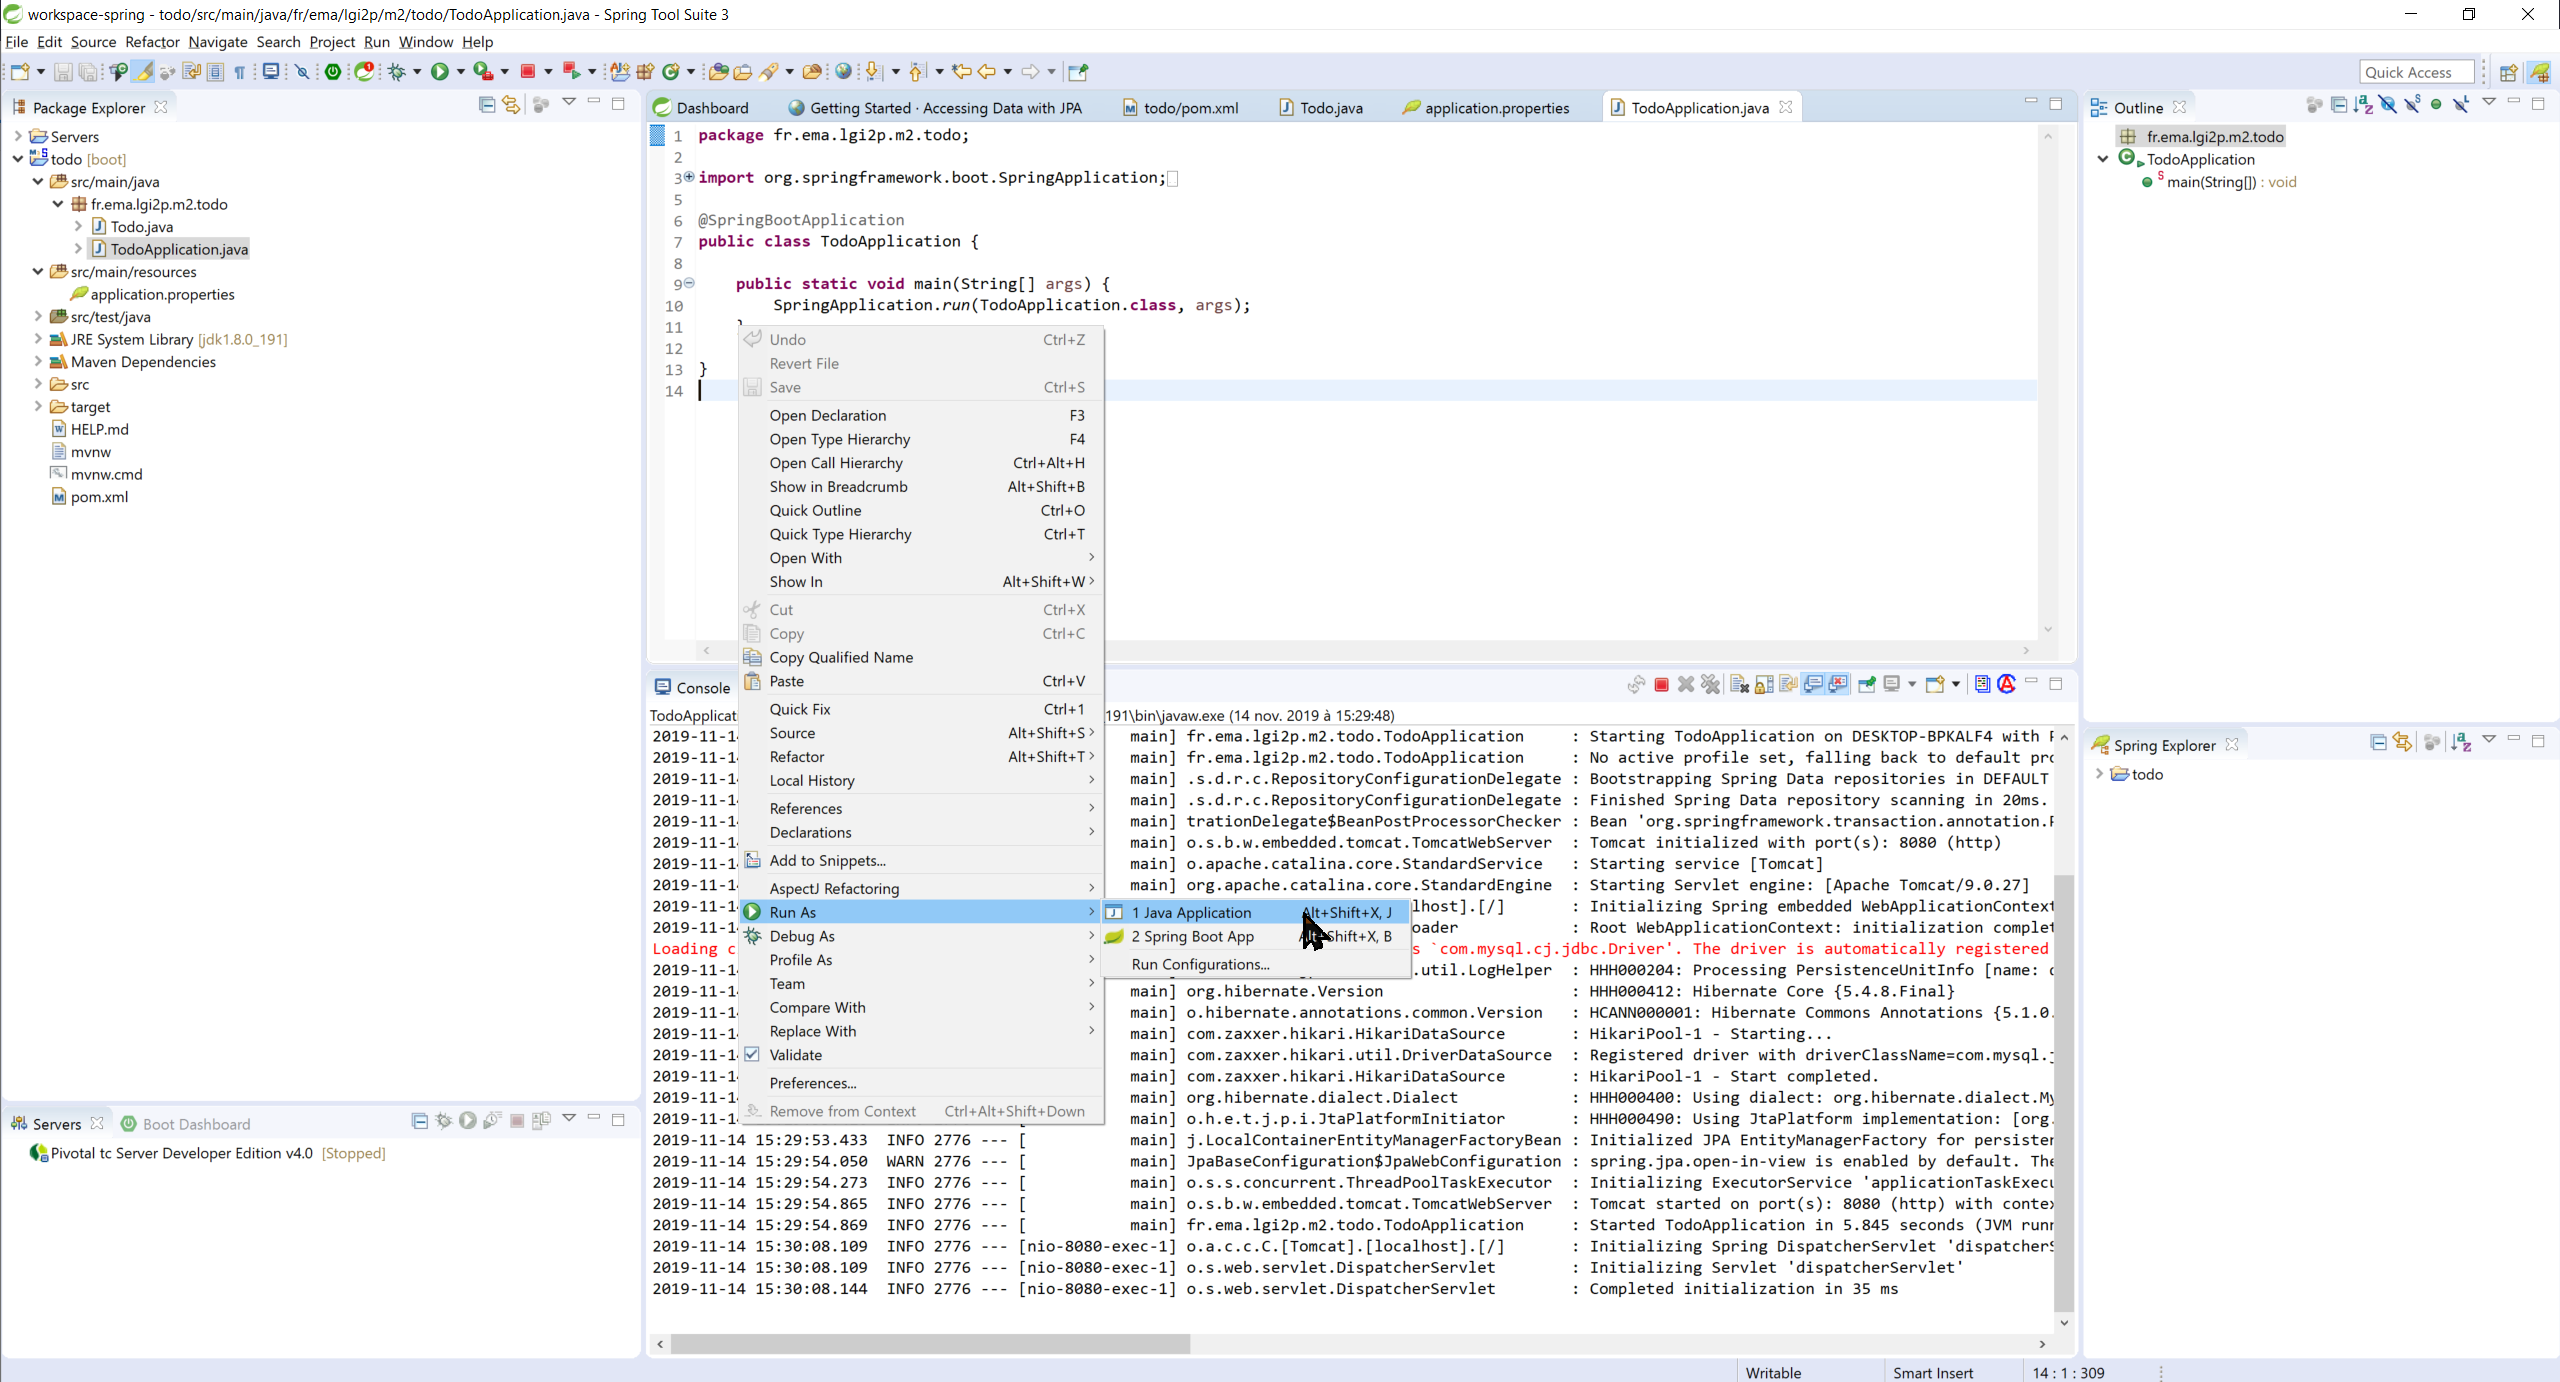2560x1382 pixels.
Task: Select Pivotal tc Server Developer Edition entry
Action: point(208,1153)
